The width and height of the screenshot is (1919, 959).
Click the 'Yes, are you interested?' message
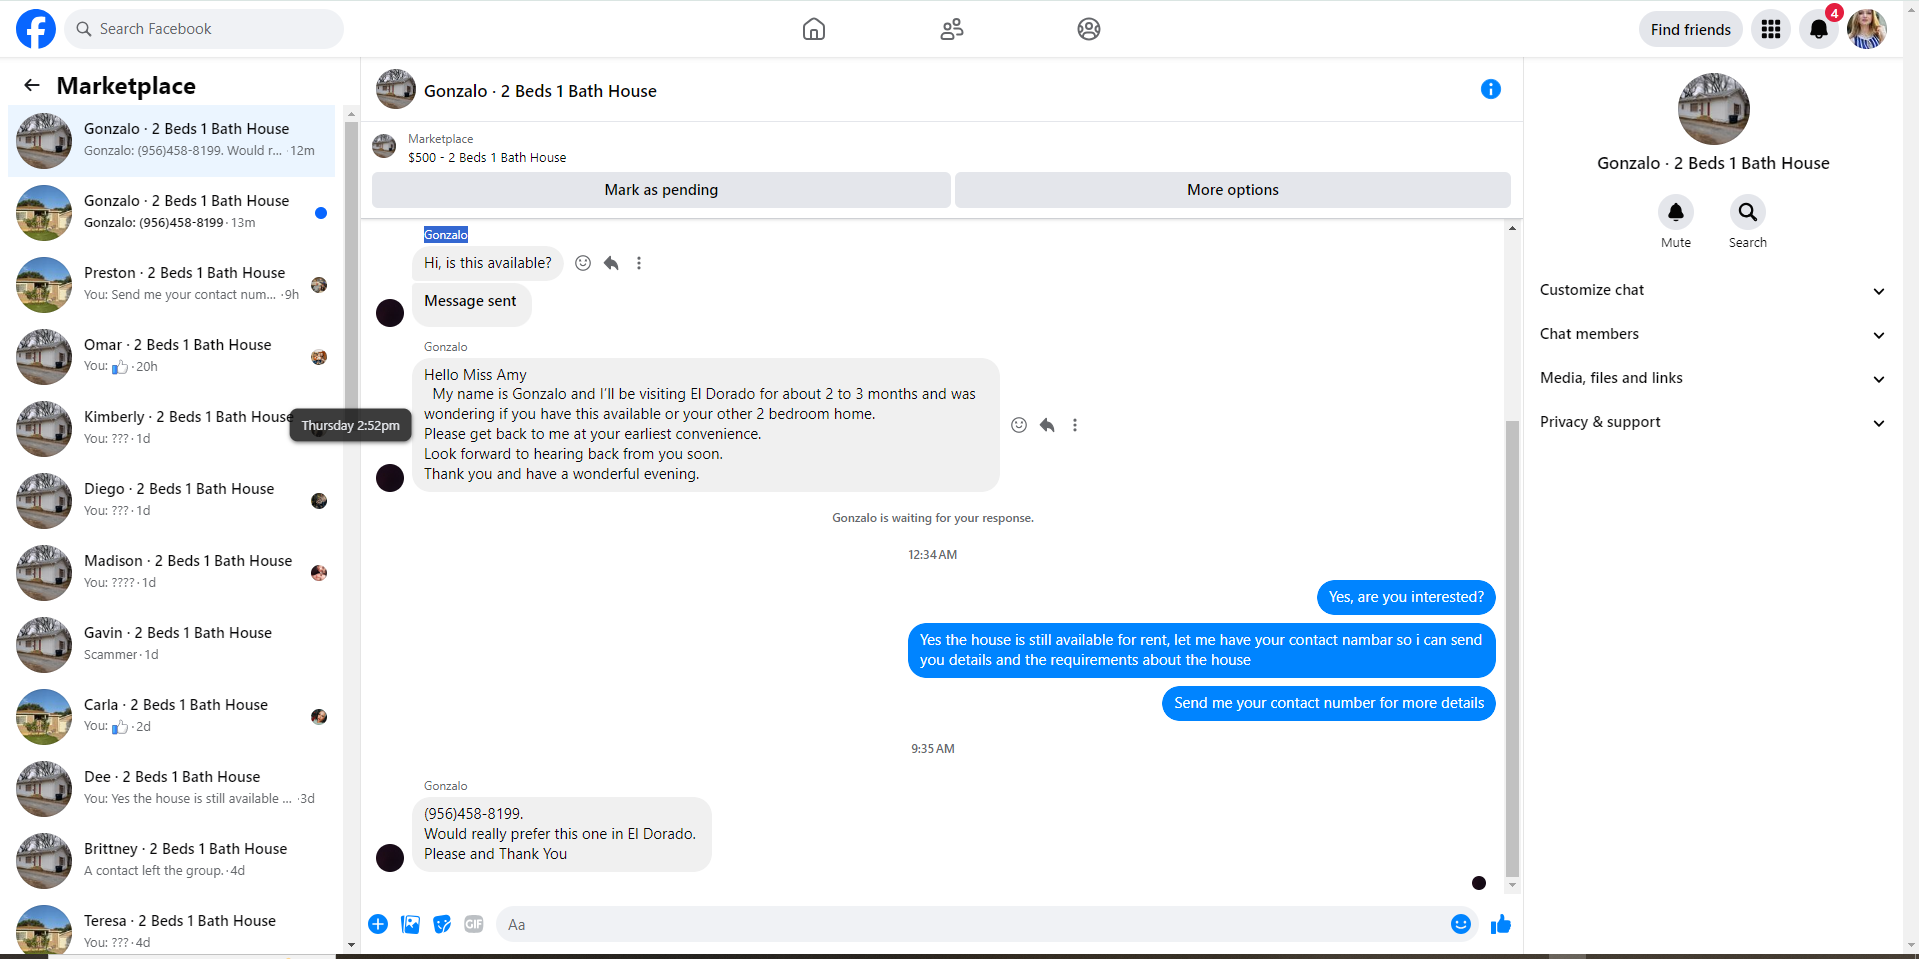pyautogui.click(x=1406, y=597)
